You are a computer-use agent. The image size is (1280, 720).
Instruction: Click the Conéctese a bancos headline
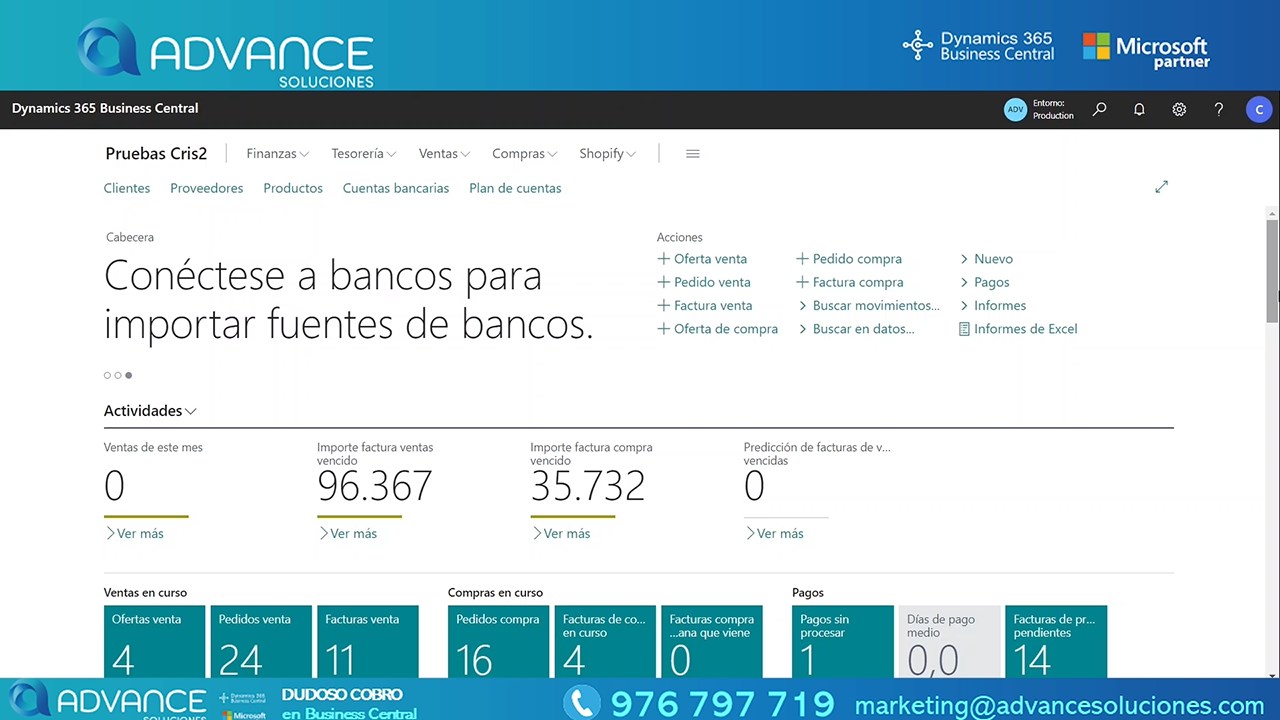tap(349, 299)
